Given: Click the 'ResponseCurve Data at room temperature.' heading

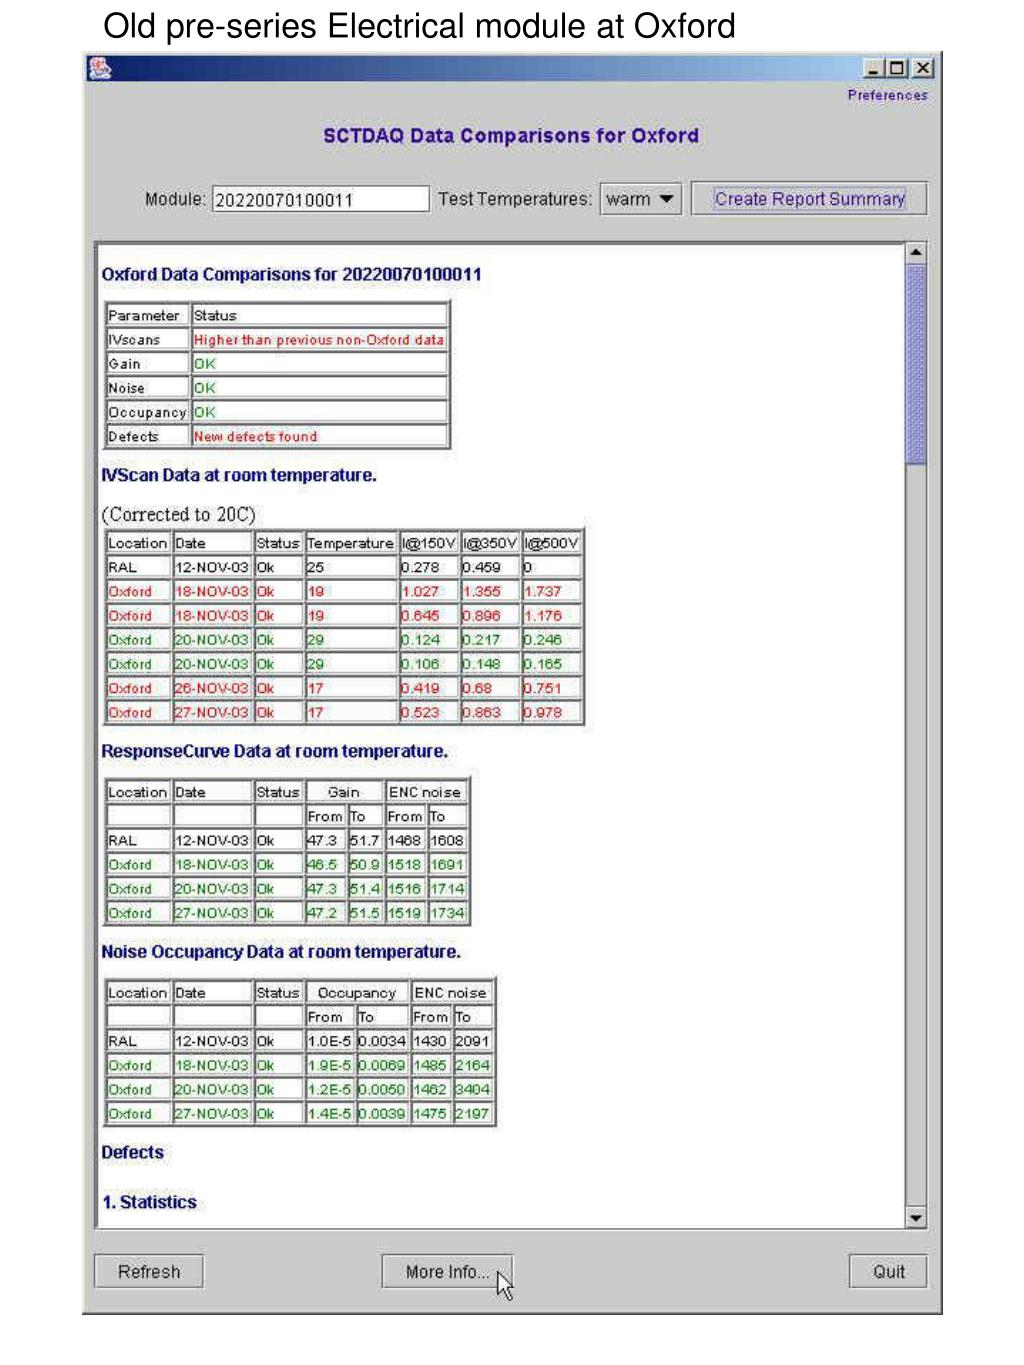Looking at the screenshot, I should click(x=275, y=752).
